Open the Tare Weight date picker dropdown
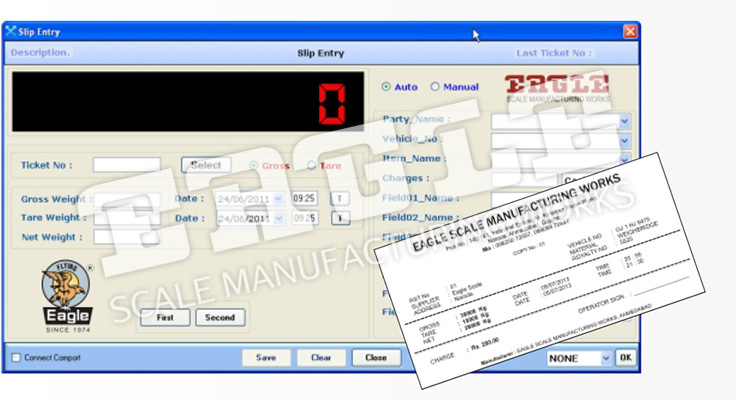 point(278,218)
